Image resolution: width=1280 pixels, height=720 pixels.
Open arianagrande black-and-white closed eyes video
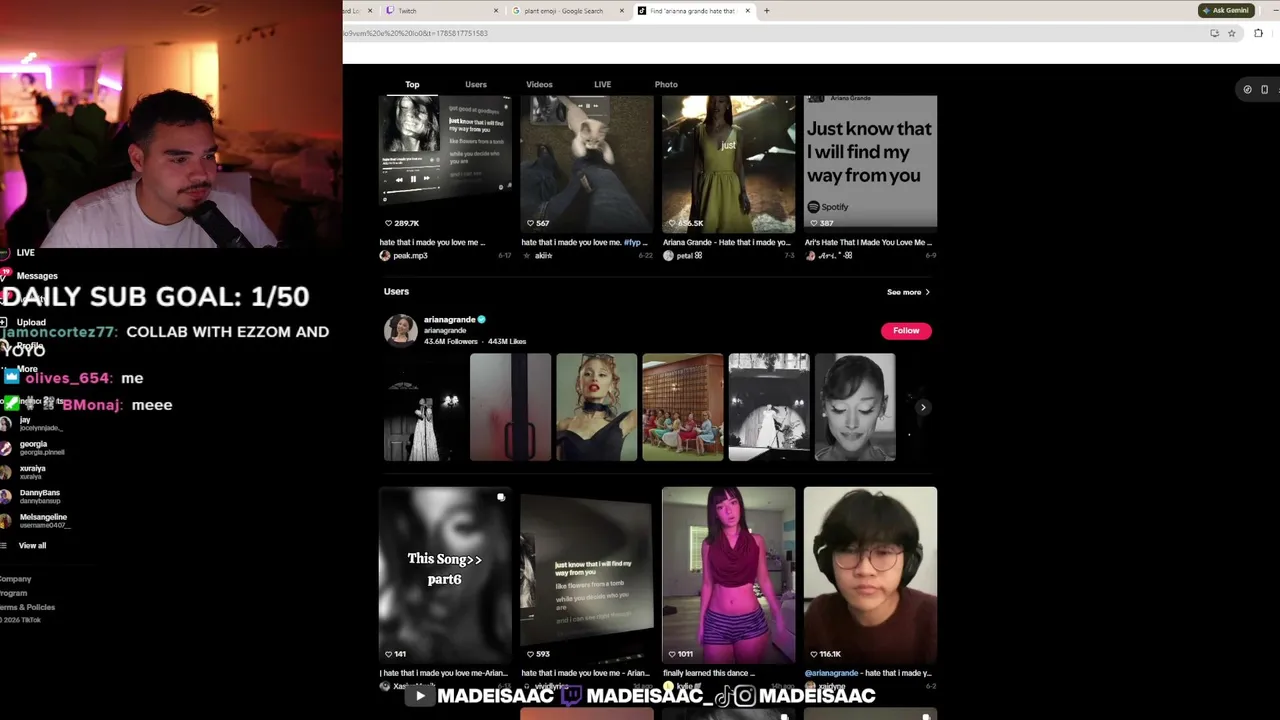tap(855, 407)
